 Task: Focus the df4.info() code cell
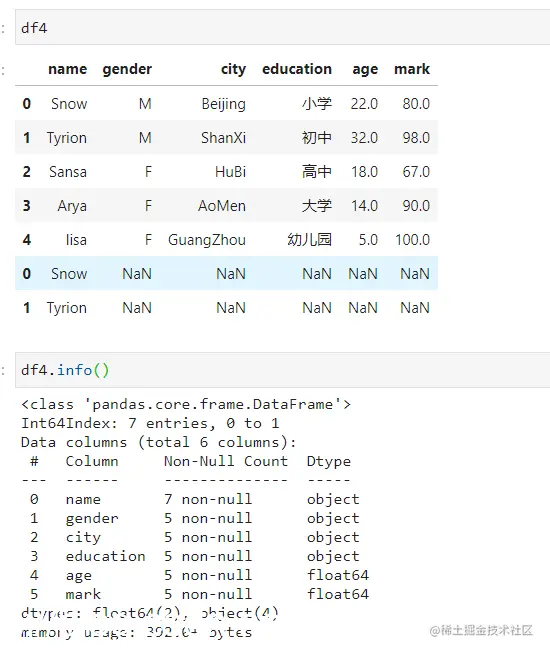282,370
